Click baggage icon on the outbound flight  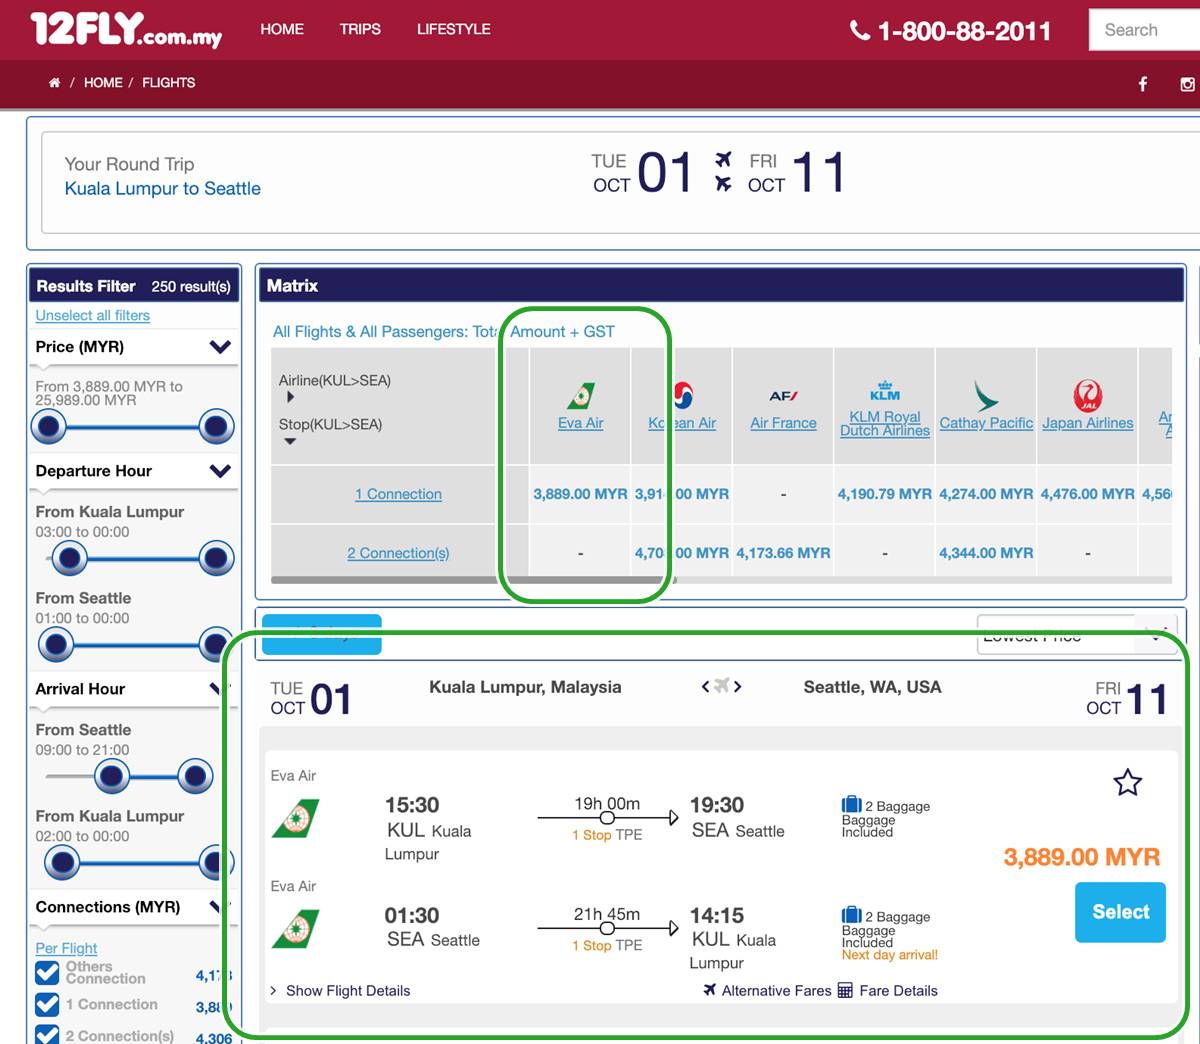coord(851,804)
